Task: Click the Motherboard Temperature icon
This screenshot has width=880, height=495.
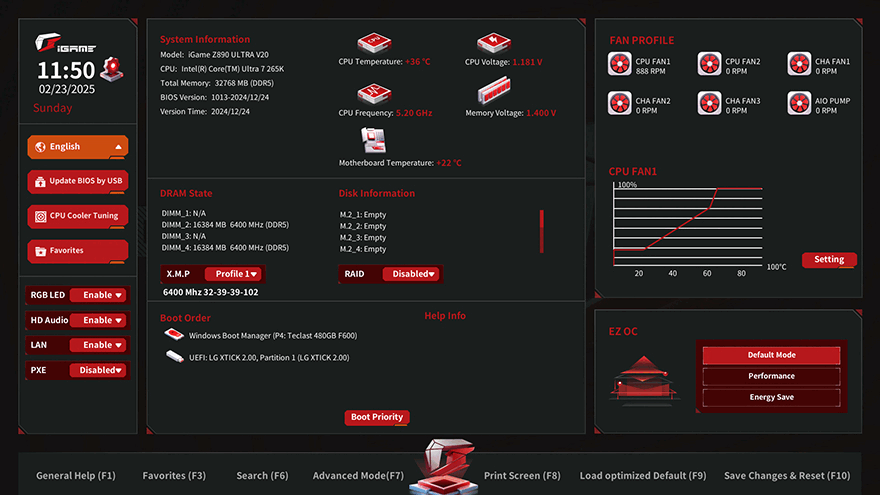Action: tap(373, 139)
